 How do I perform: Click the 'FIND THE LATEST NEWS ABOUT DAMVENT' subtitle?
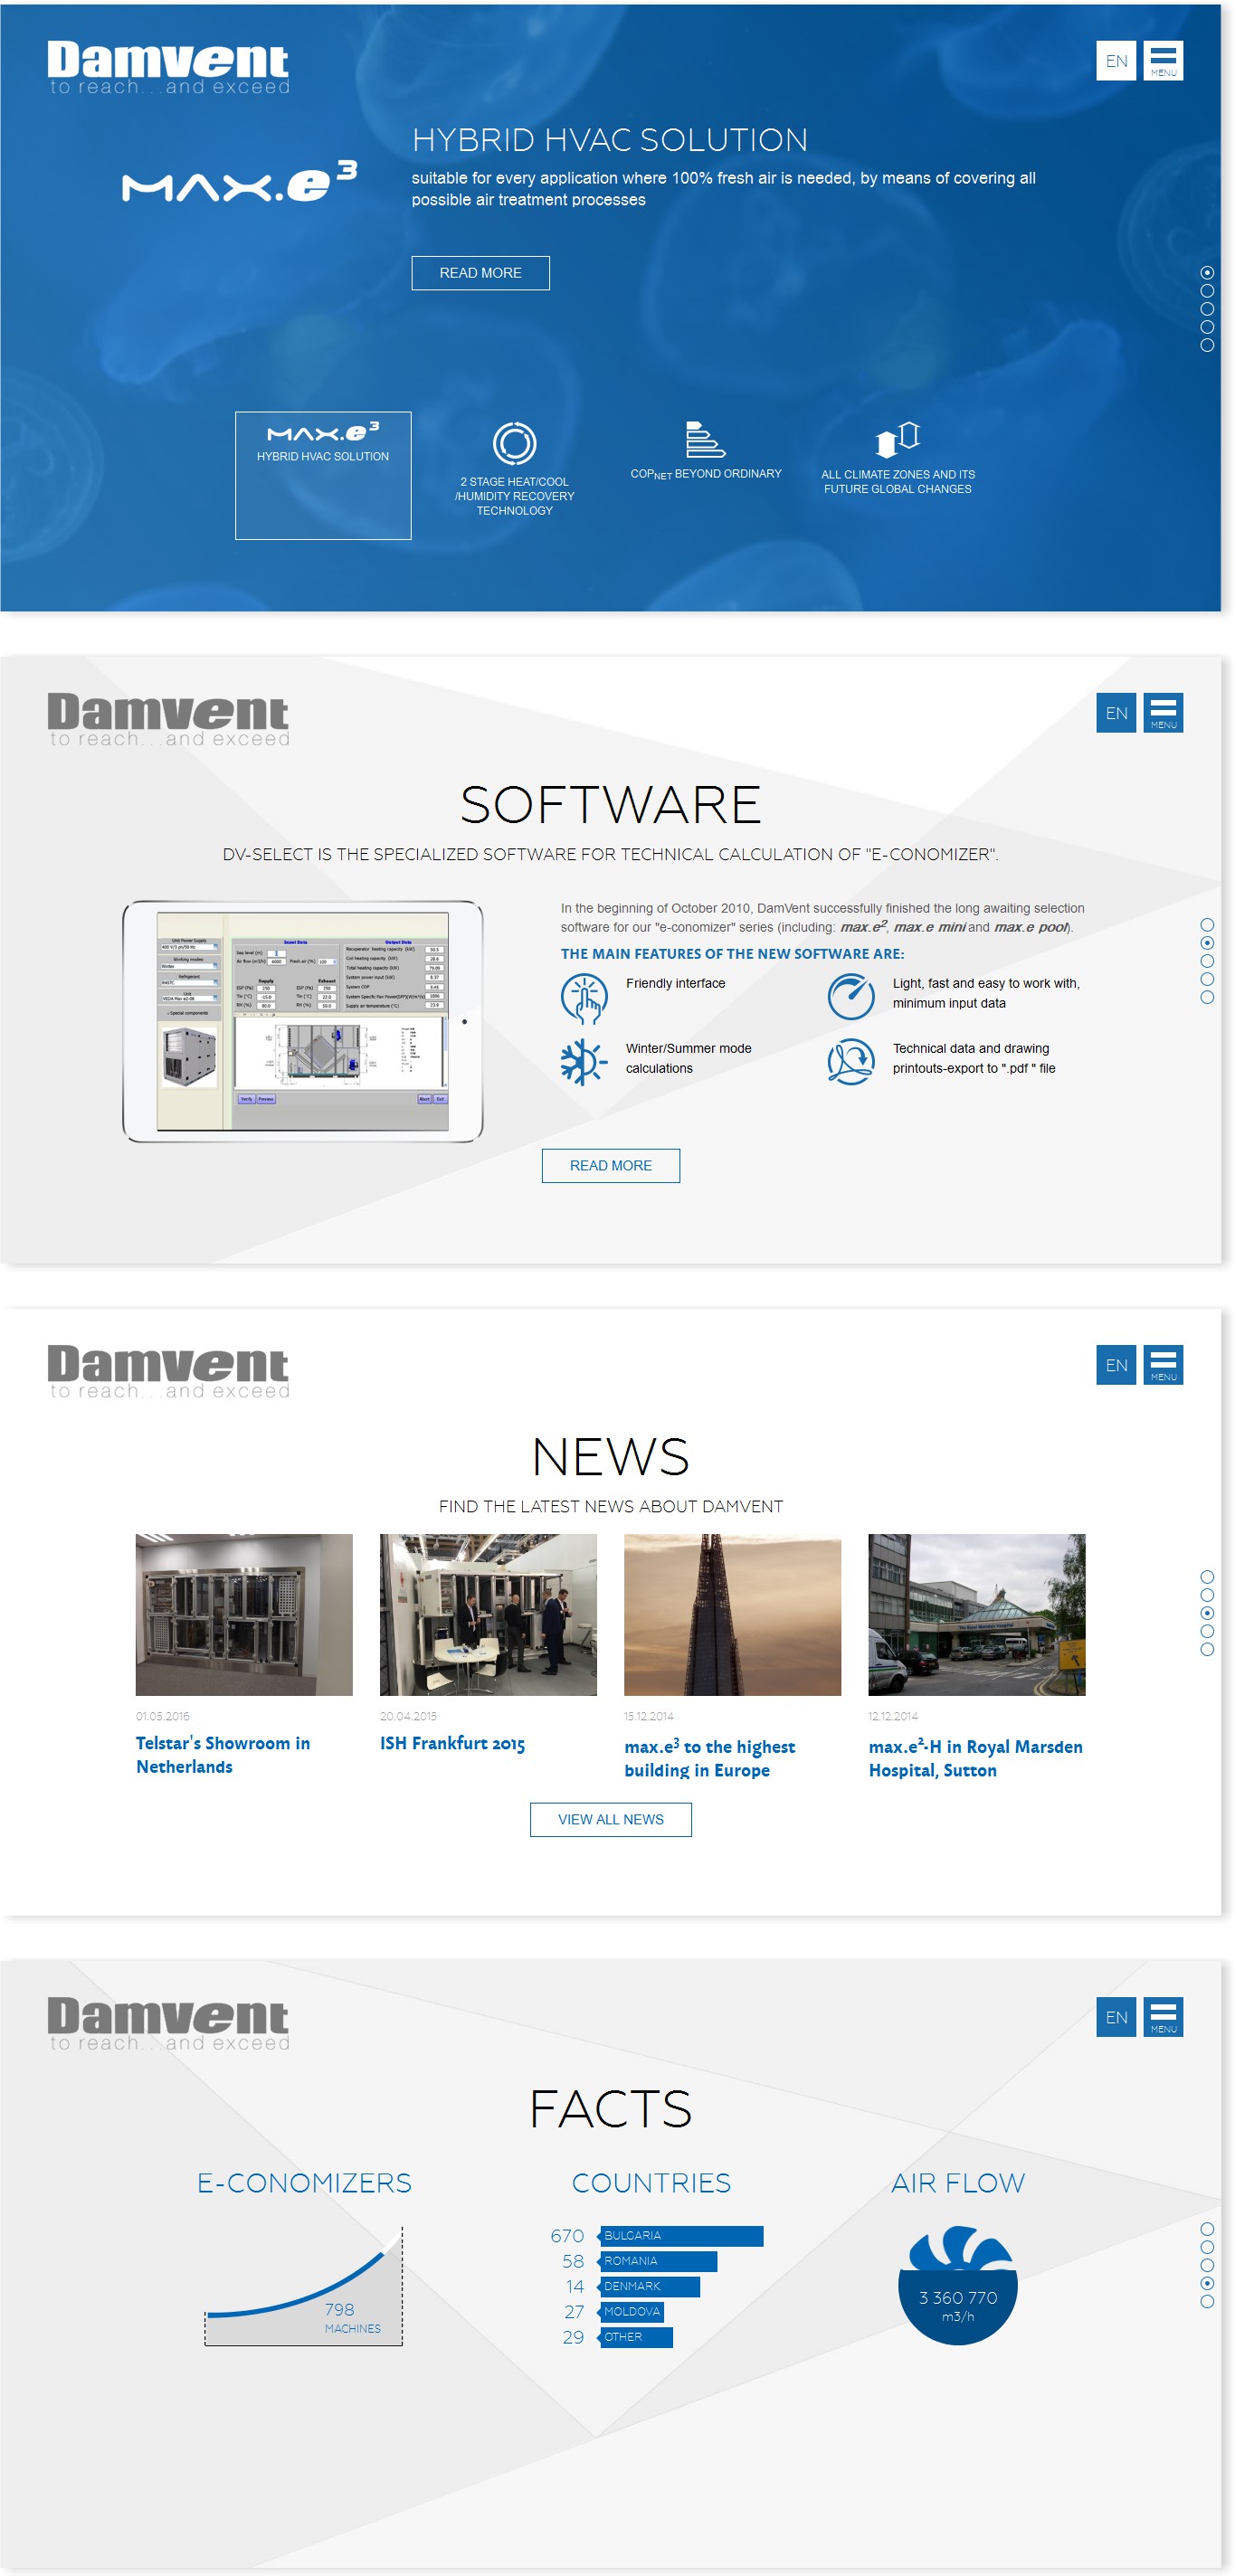[611, 1506]
